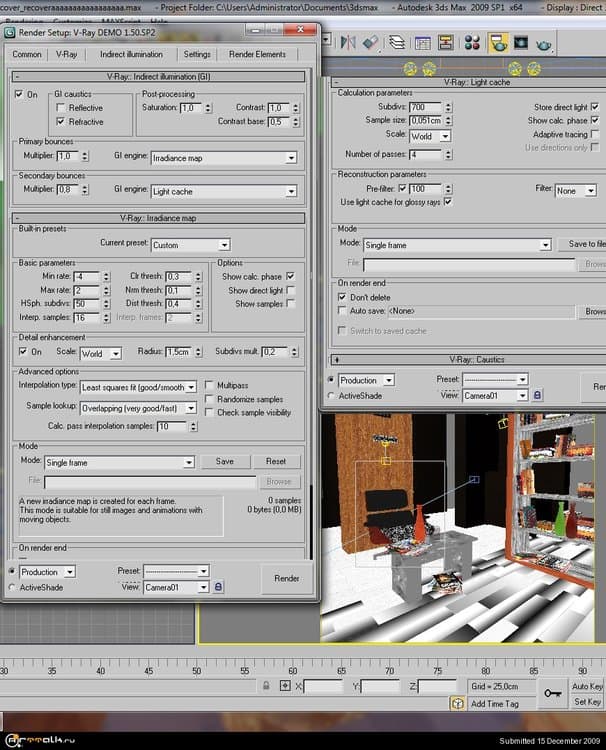Image resolution: width=606 pixels, height=750 pixels.
Task: Toggle the Show calc. phase checkbox
Action: click(291, 276)
